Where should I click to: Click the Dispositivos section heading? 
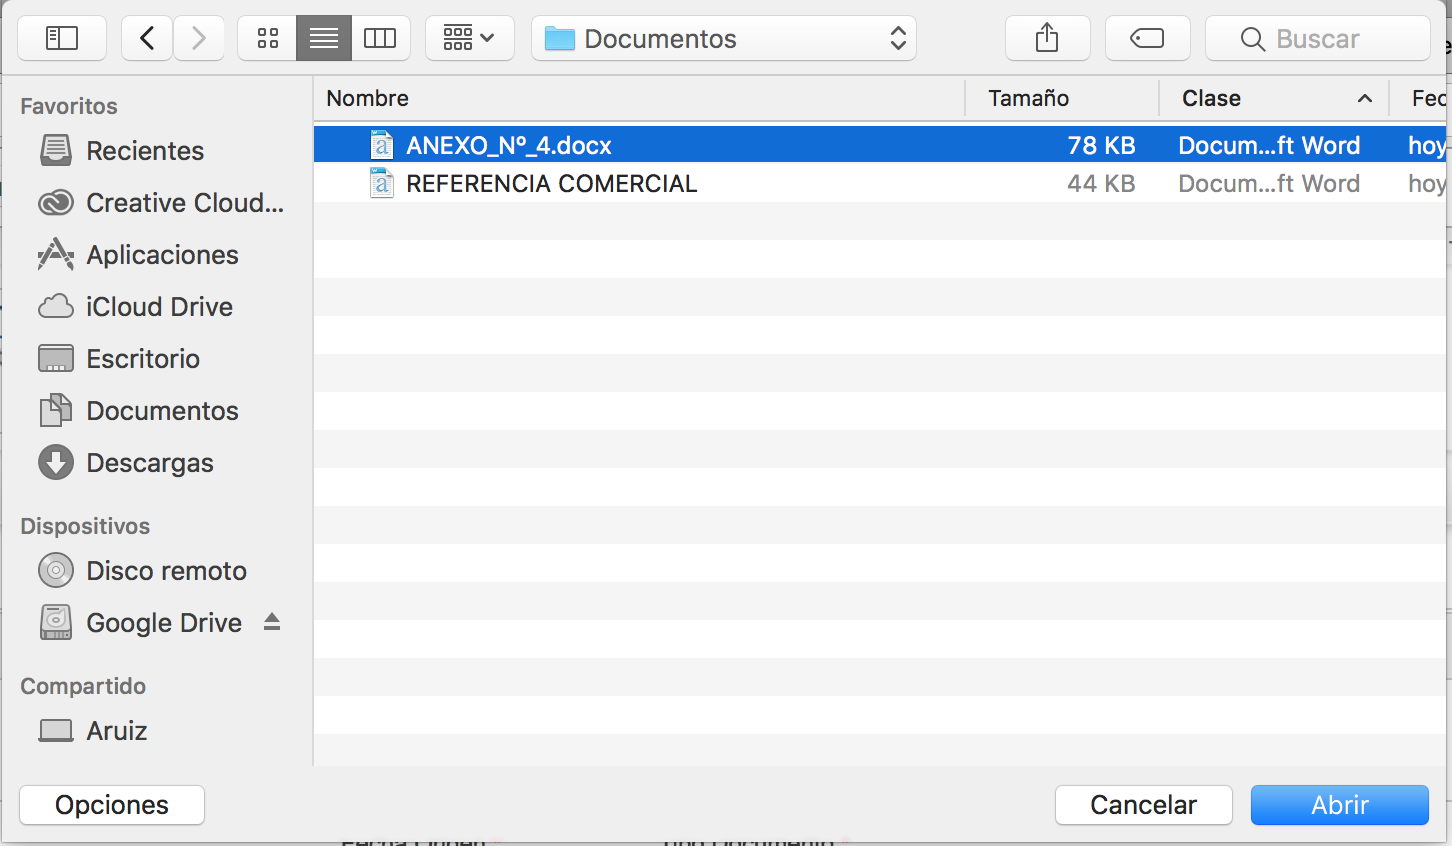point(85,526)
